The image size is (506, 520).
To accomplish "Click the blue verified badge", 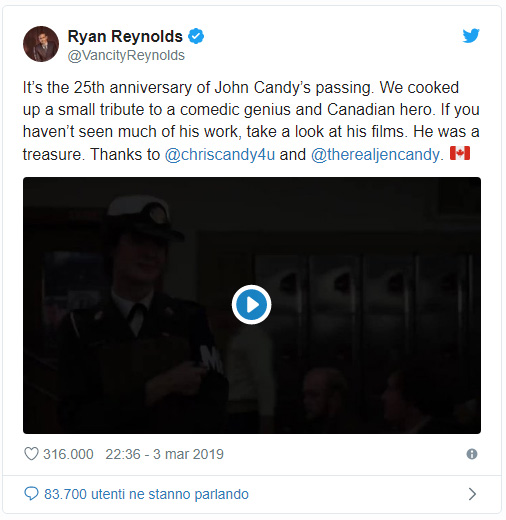I will pyautogui.click(x=196, y=36).
